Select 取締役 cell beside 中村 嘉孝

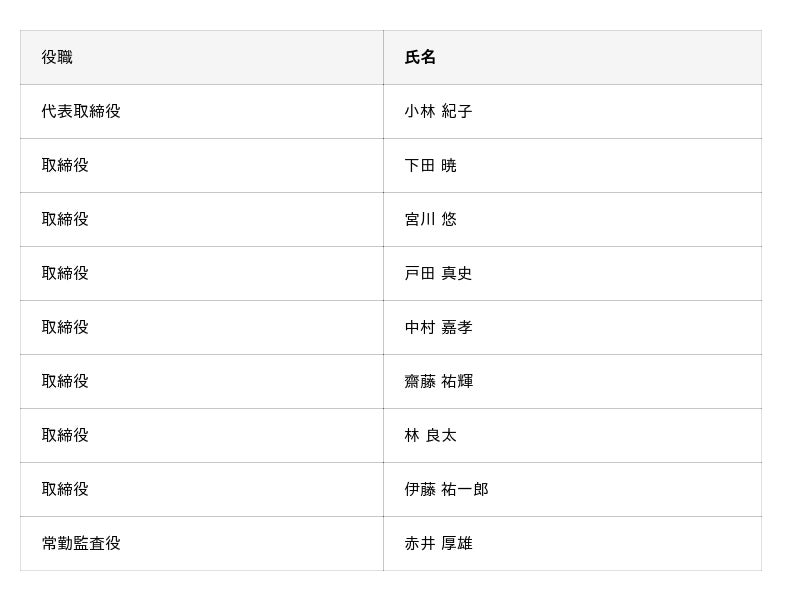click(x=65, y=328)
